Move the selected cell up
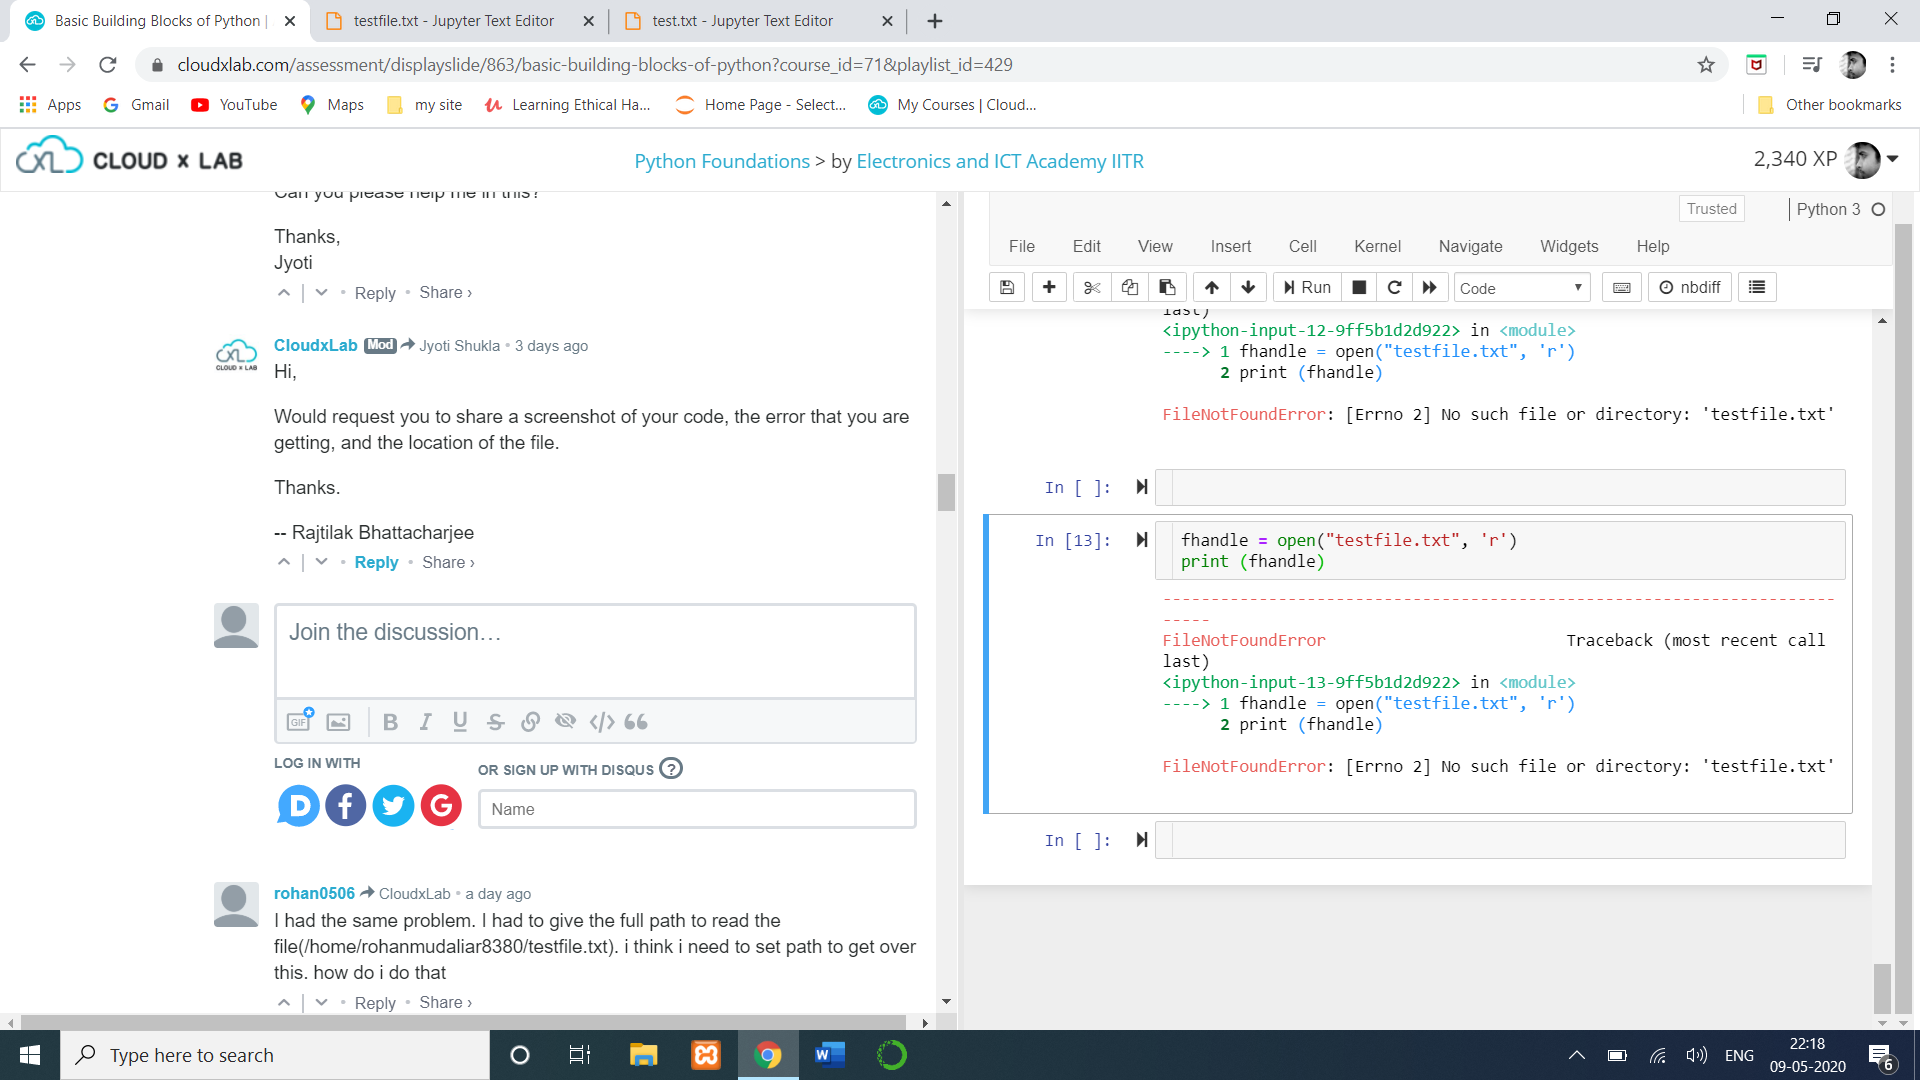 (x=1211, y=288)
